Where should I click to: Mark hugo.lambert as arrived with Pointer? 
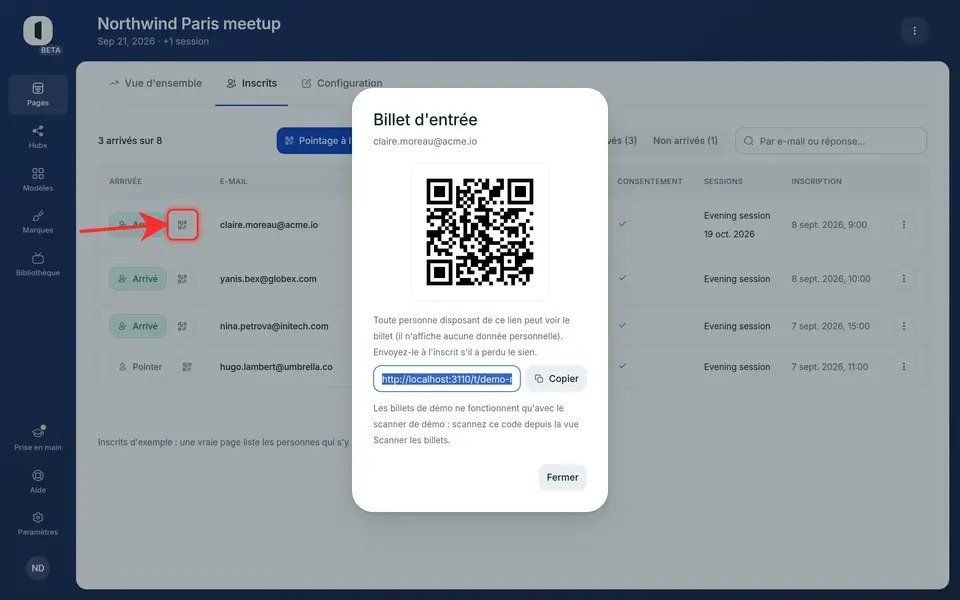[140, 367]
